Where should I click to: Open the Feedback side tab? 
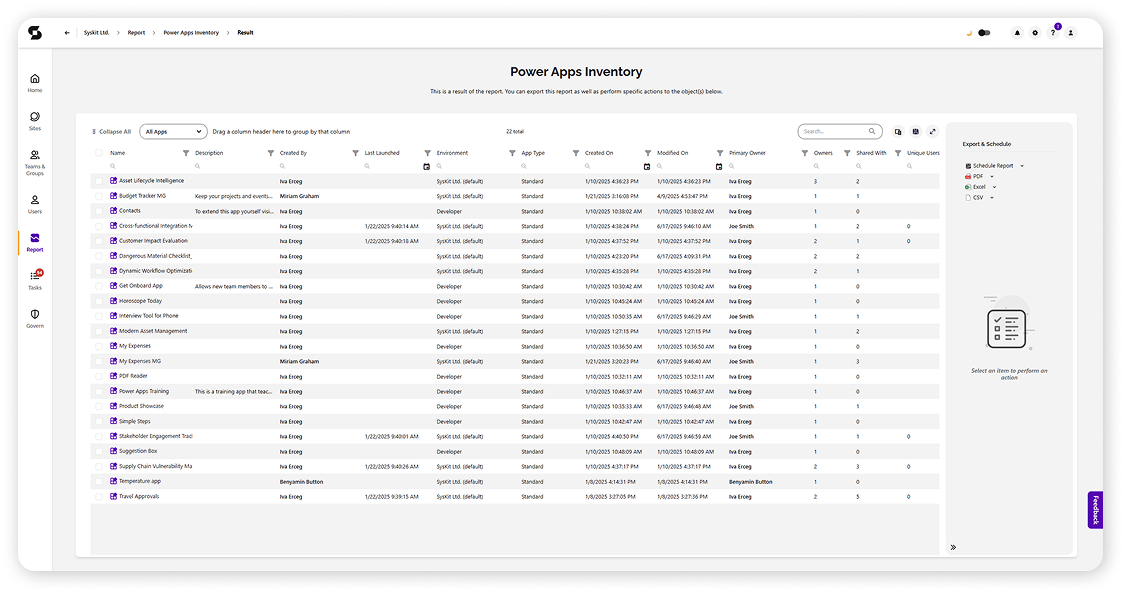[1095, 510]
